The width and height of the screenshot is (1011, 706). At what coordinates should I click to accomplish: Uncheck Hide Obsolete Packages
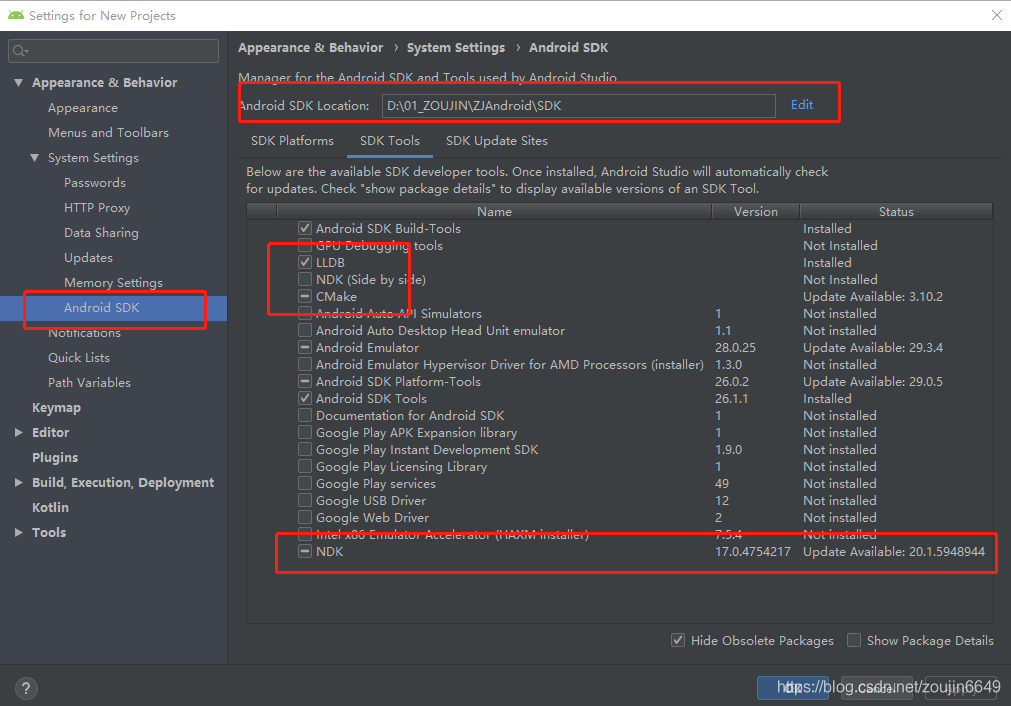point(678,640)
